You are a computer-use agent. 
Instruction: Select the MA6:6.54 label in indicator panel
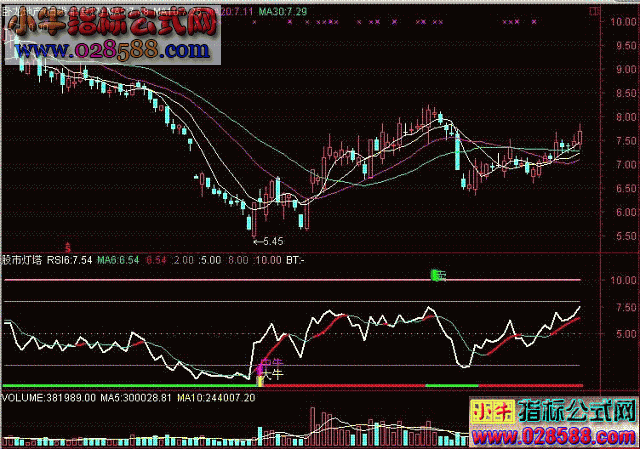pos(120,260)
